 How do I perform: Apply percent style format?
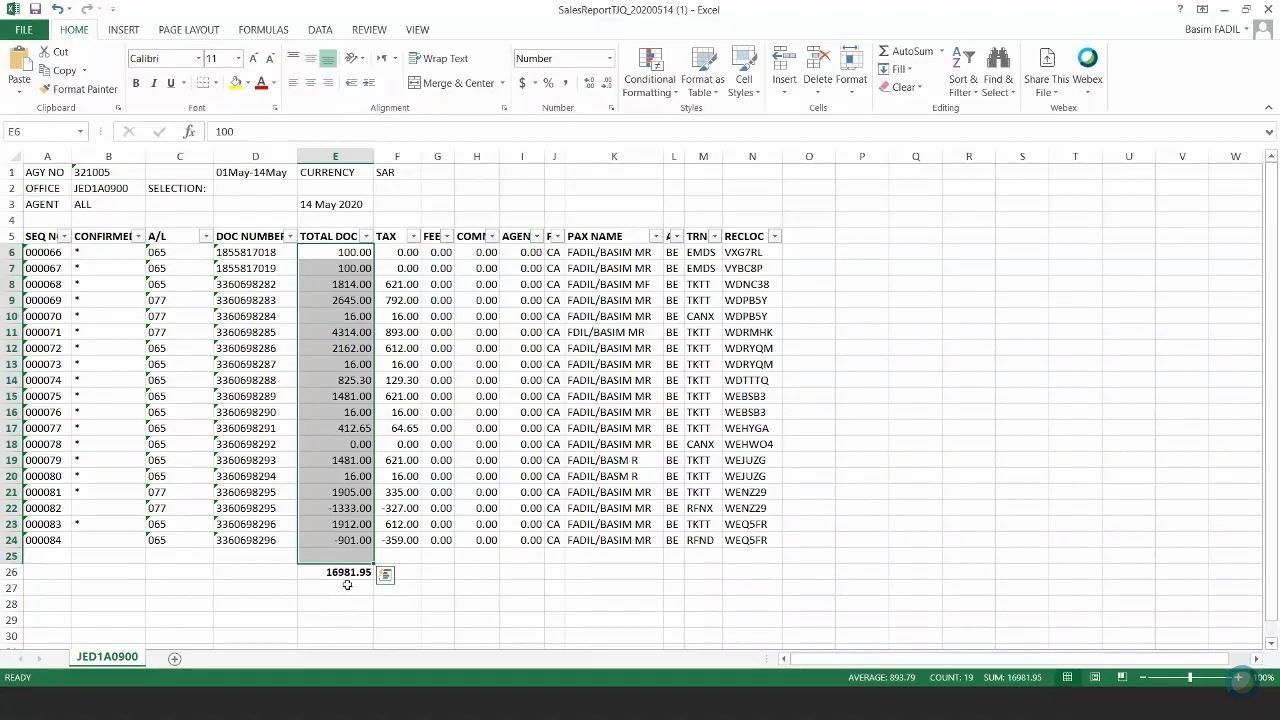[548, 83]
